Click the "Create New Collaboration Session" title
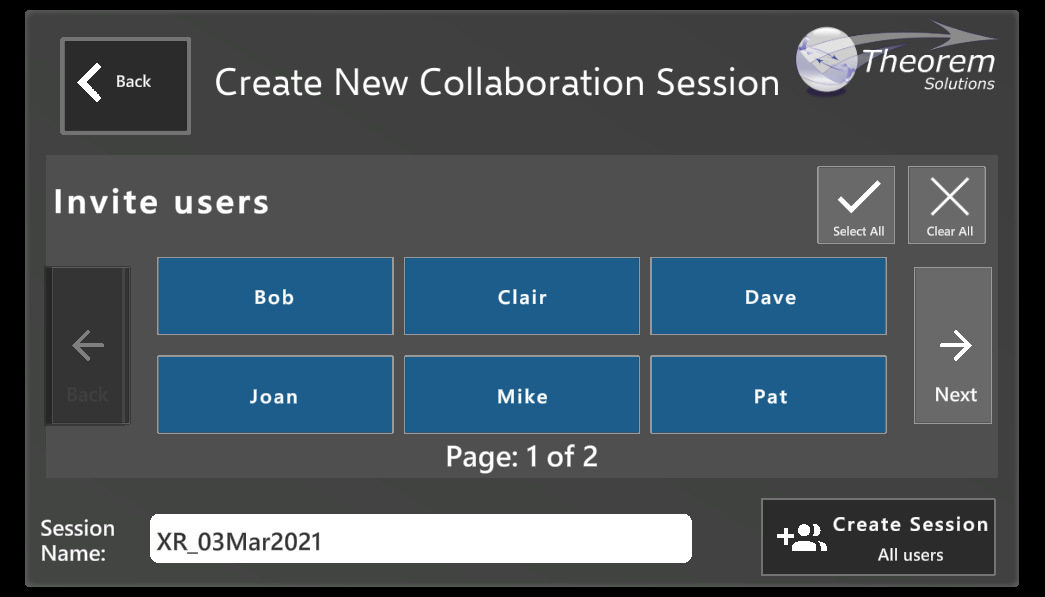Screen dimensions: 1045x597 pyautogui.click(x=497, y=83)
